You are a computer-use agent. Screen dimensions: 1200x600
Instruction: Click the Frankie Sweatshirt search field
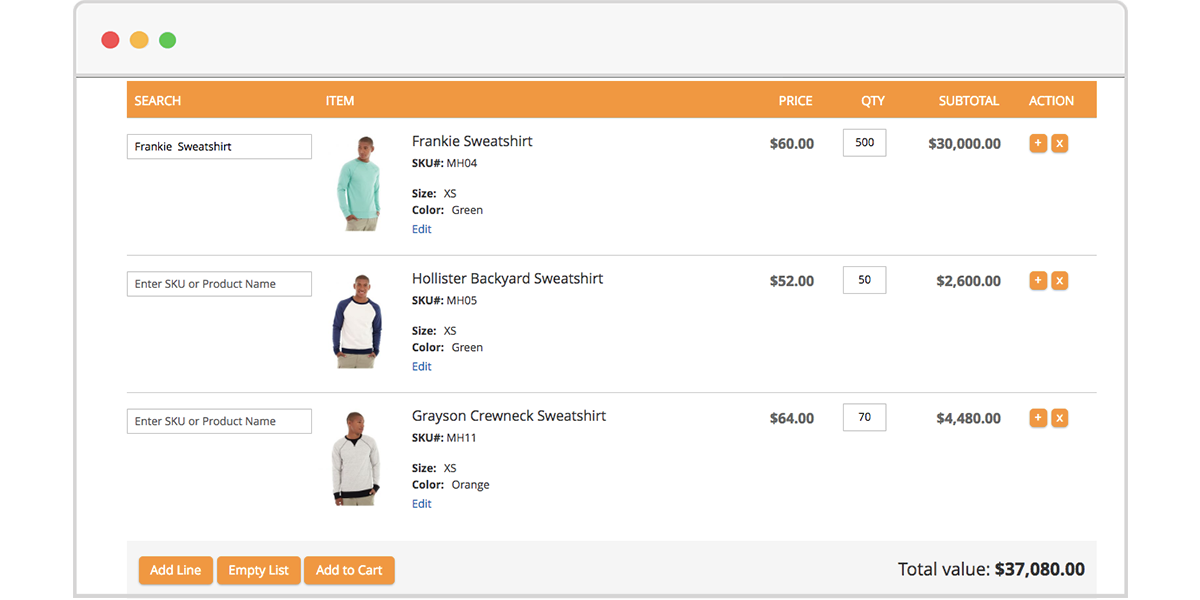tap(218, 146)
